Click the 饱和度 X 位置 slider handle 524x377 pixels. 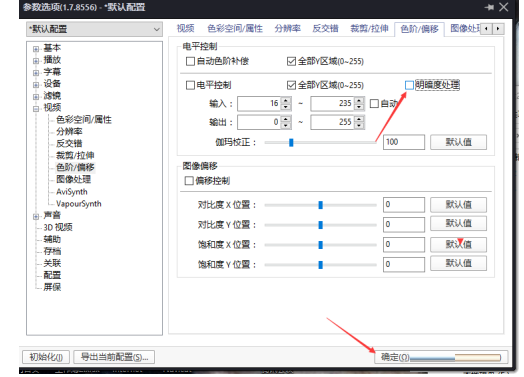click(x=320, y=245)
